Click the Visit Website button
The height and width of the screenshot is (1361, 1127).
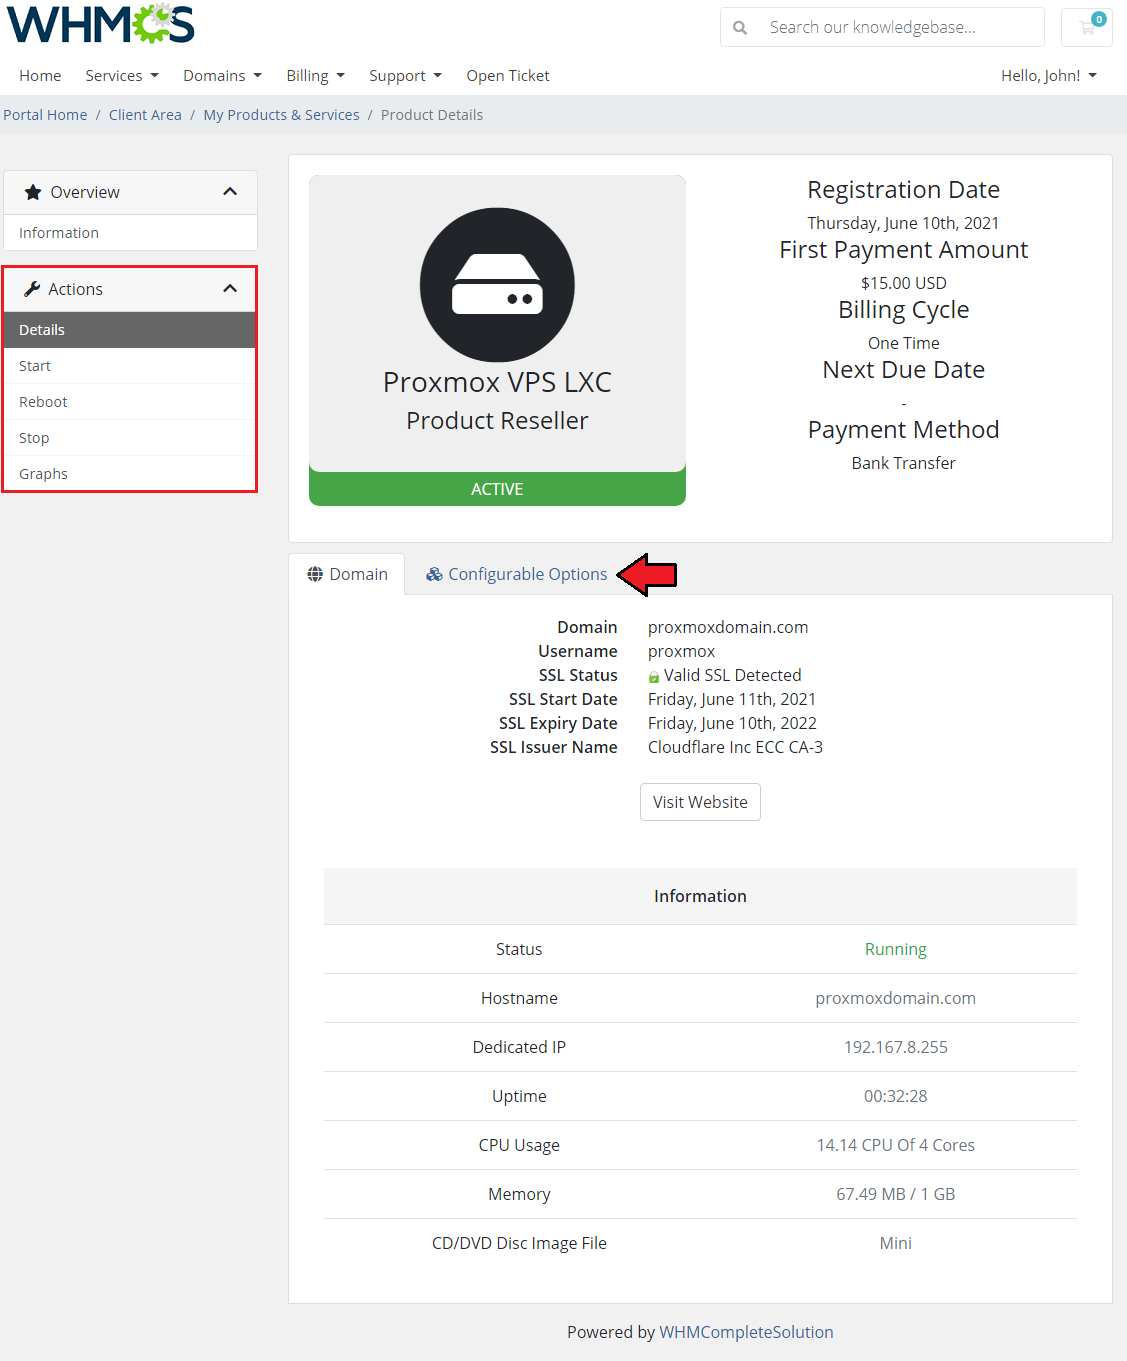[x=700, y=802]
